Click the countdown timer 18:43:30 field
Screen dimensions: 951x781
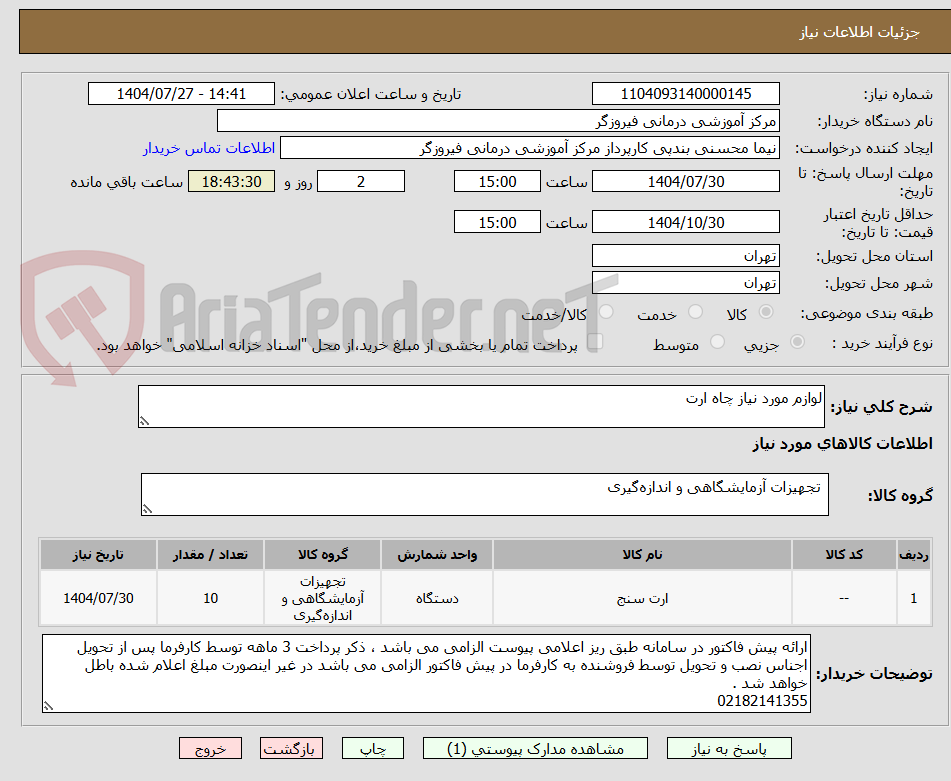pyautogui.click(x=231, y=181)
